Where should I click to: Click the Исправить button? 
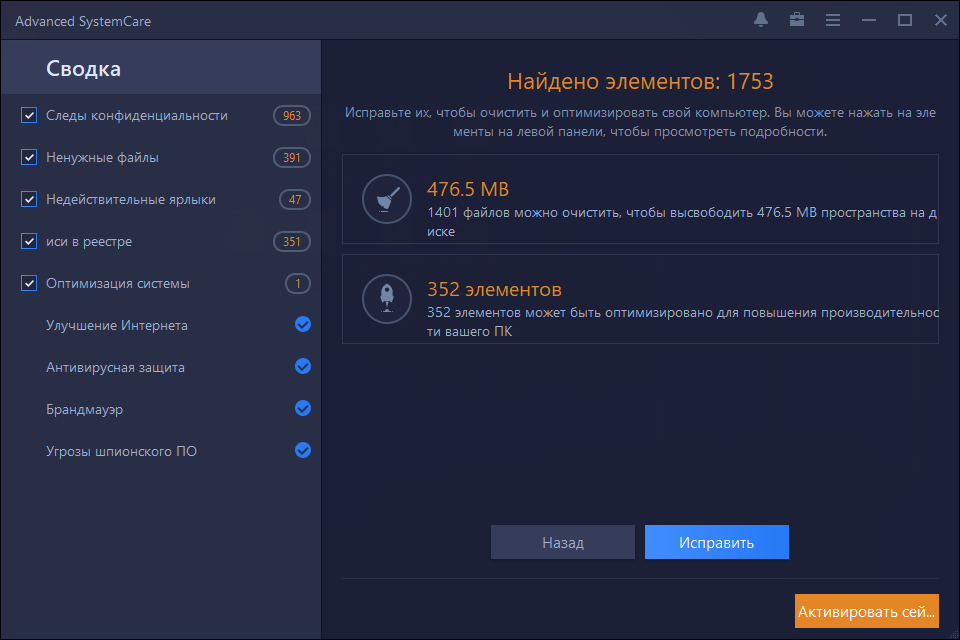tap(716, 542)
